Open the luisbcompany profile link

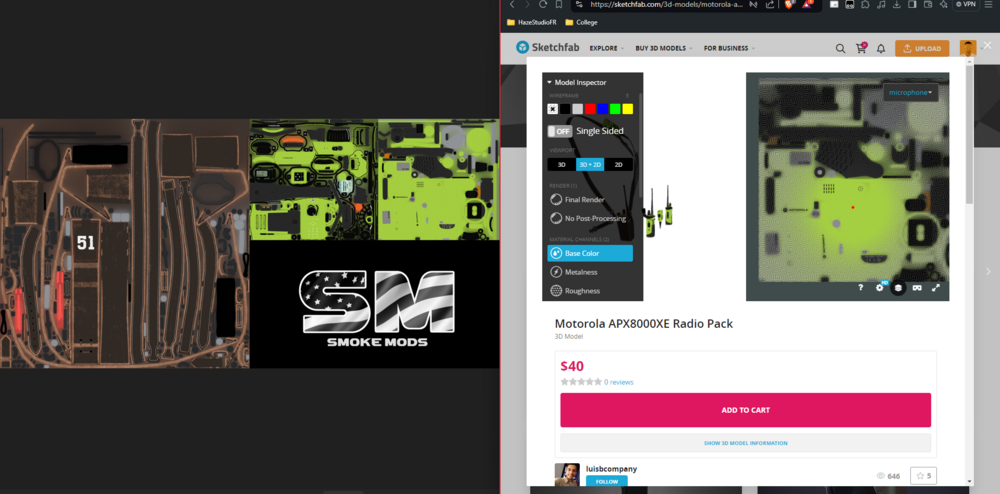pyautogui.click(x=611, y=469)
